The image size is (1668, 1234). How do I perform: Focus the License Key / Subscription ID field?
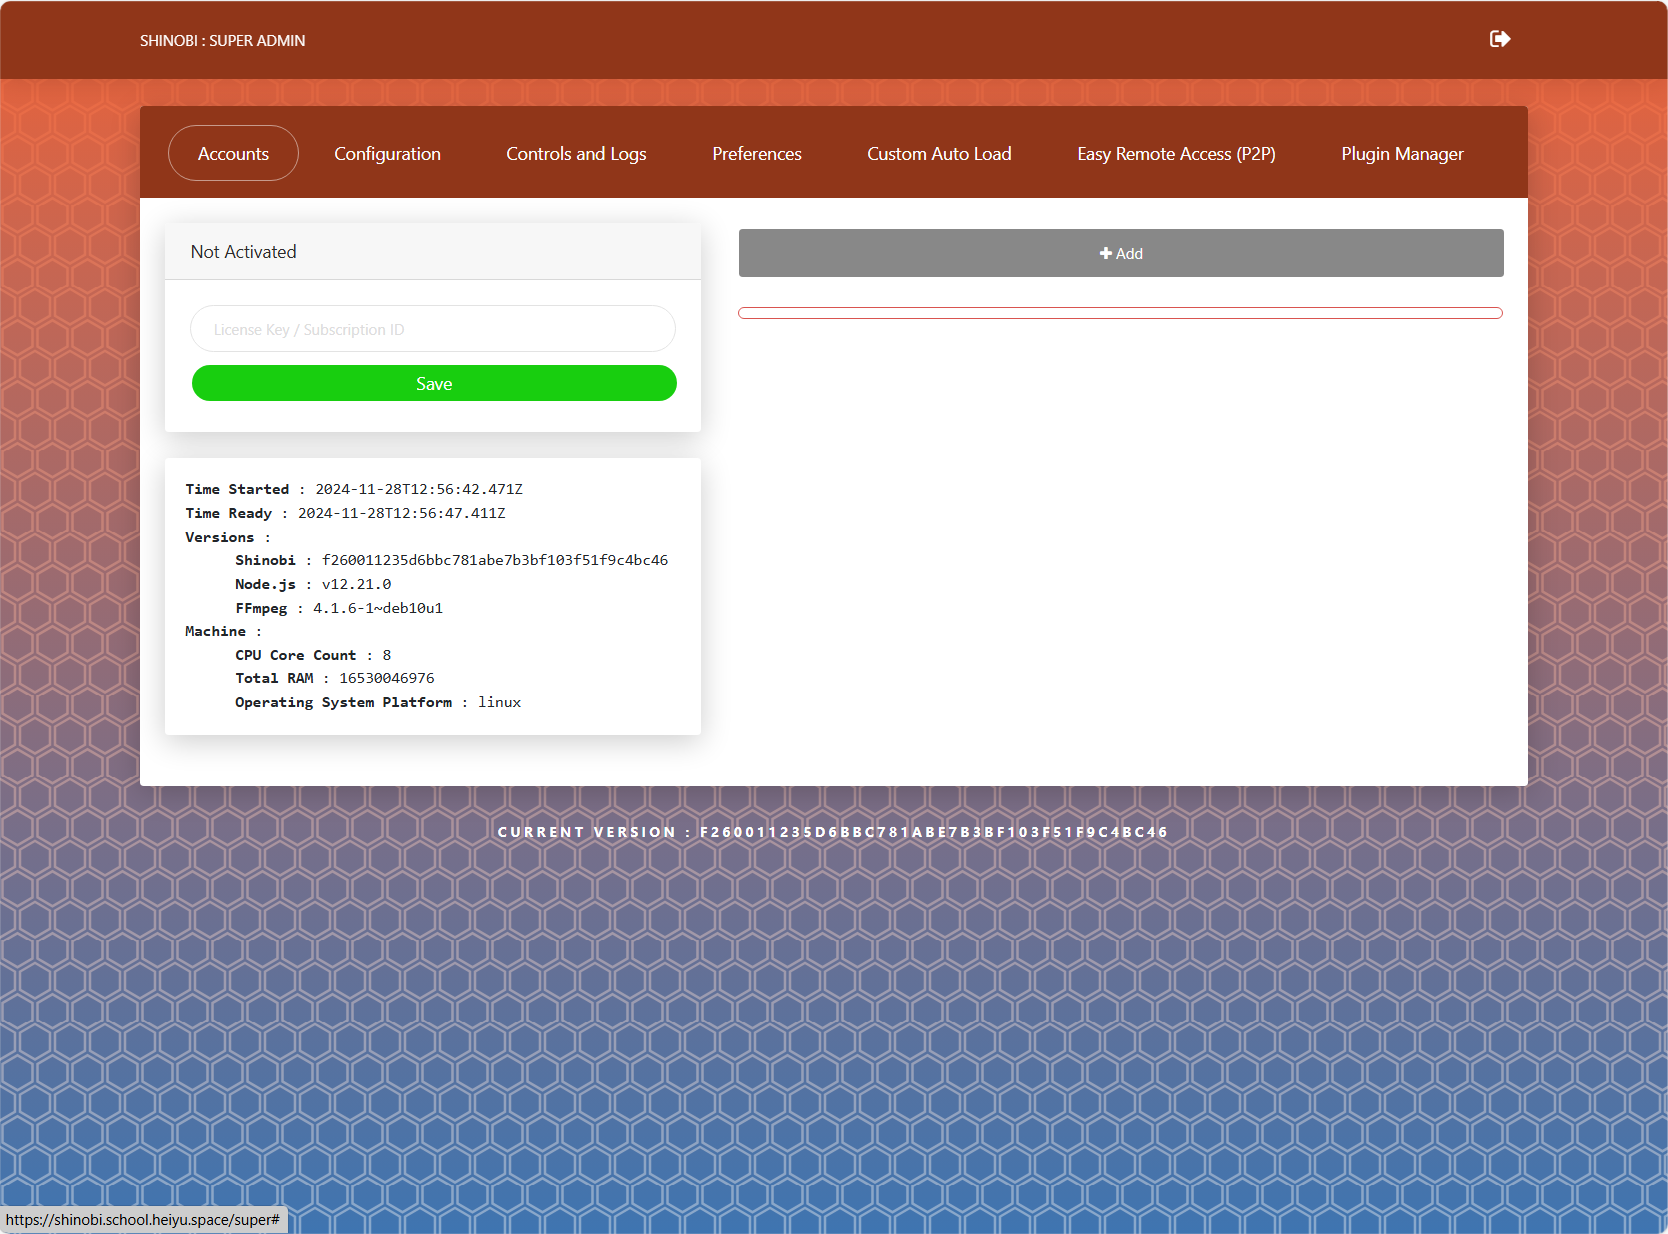click(x=433, y=329)
